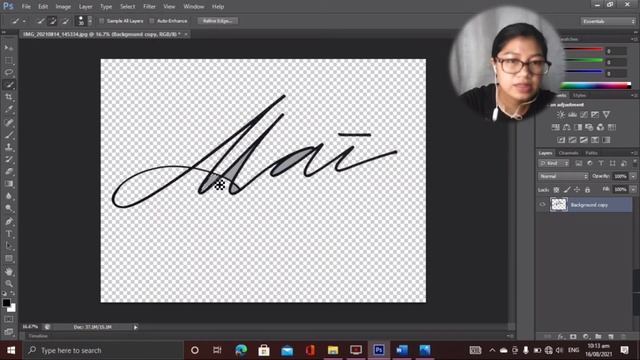
Task: Select the Rectangular Marquee tool
Action: [9, 60]
